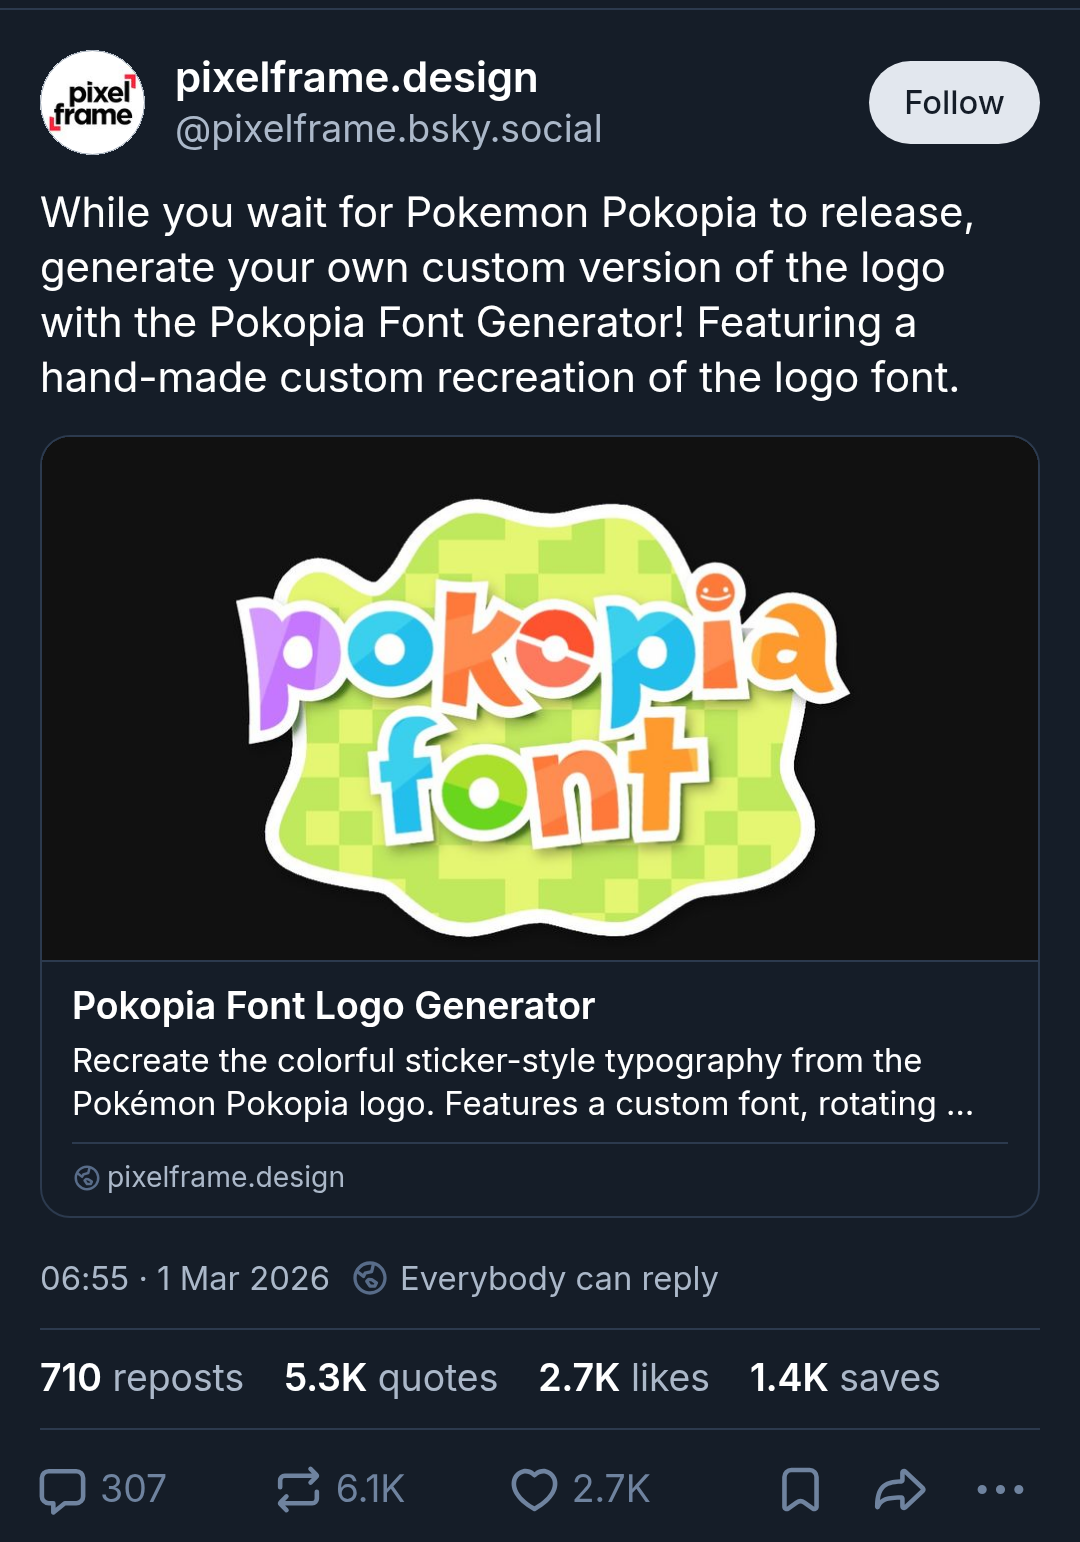1080x1542 pixels.
Task: Click the reply speech bubble icon
Action: tap(62, 1489)
